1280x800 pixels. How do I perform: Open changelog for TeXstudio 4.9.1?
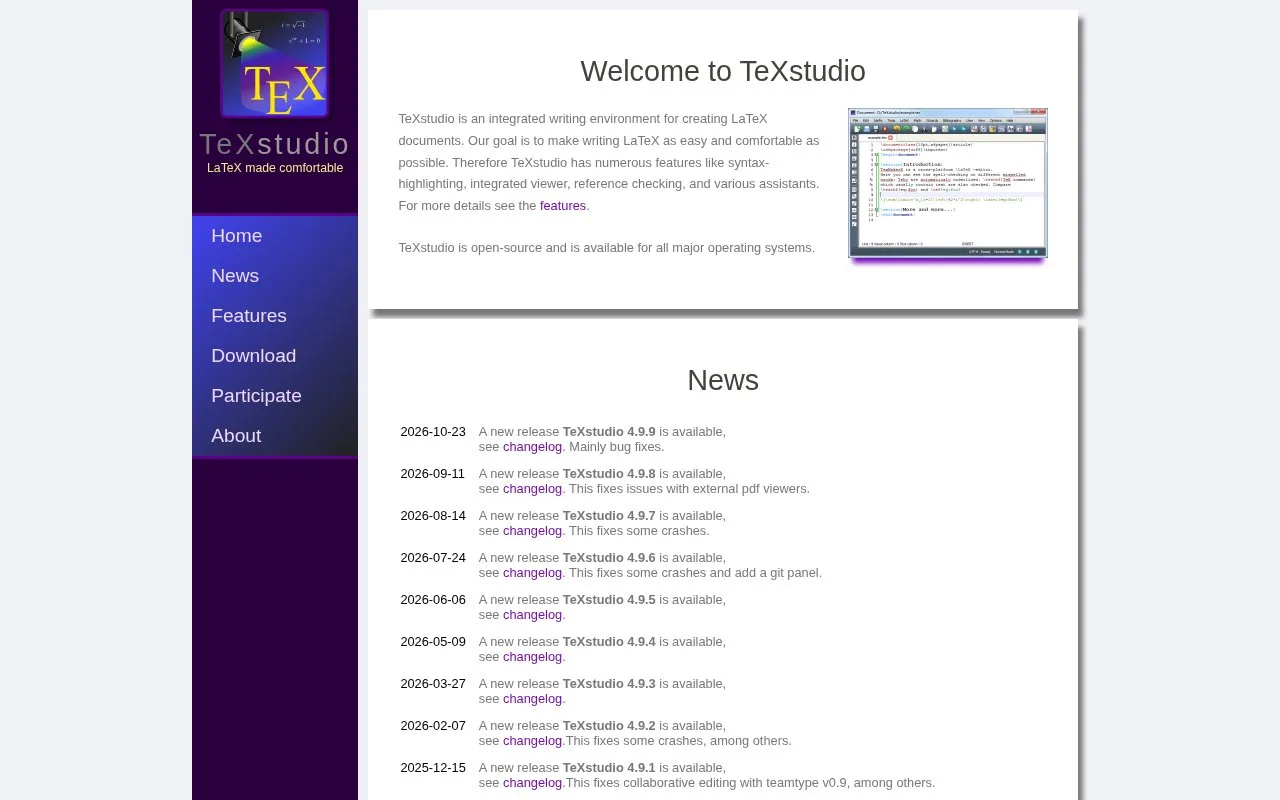pyautogui.click(x=532, y=783)
